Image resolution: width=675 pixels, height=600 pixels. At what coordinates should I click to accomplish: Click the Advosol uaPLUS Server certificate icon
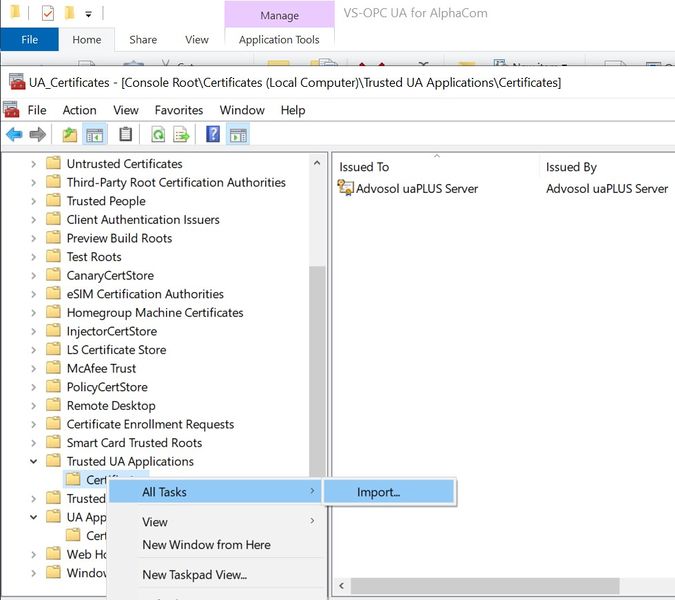click(345, 188)
